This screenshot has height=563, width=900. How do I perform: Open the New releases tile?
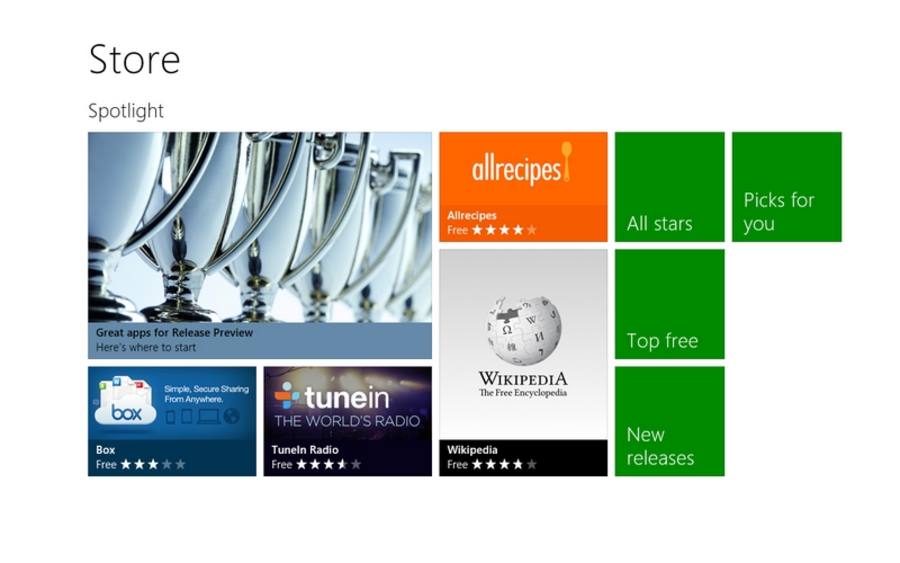coord(669,421)
